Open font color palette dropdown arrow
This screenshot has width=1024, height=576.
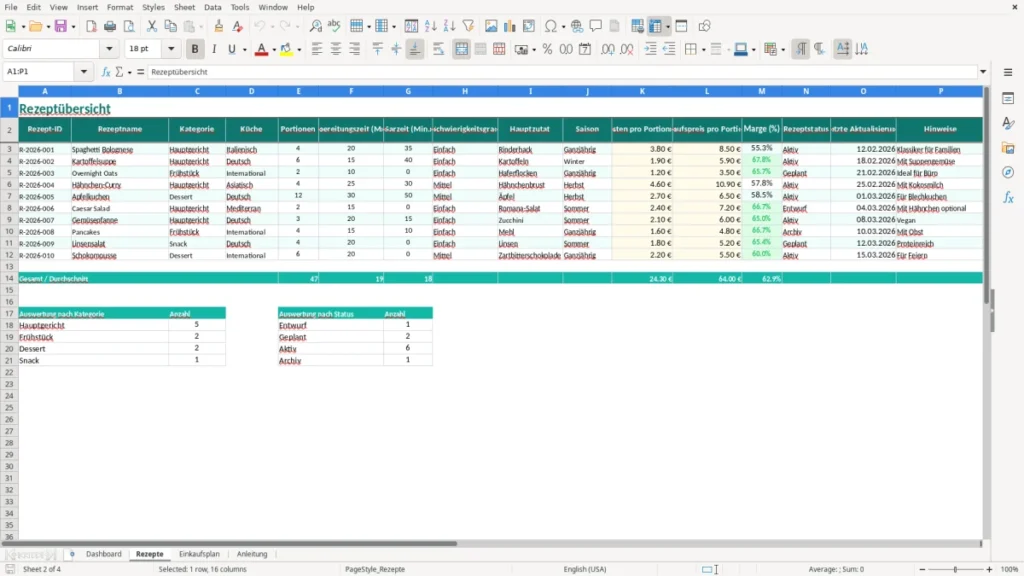(273, 49)
